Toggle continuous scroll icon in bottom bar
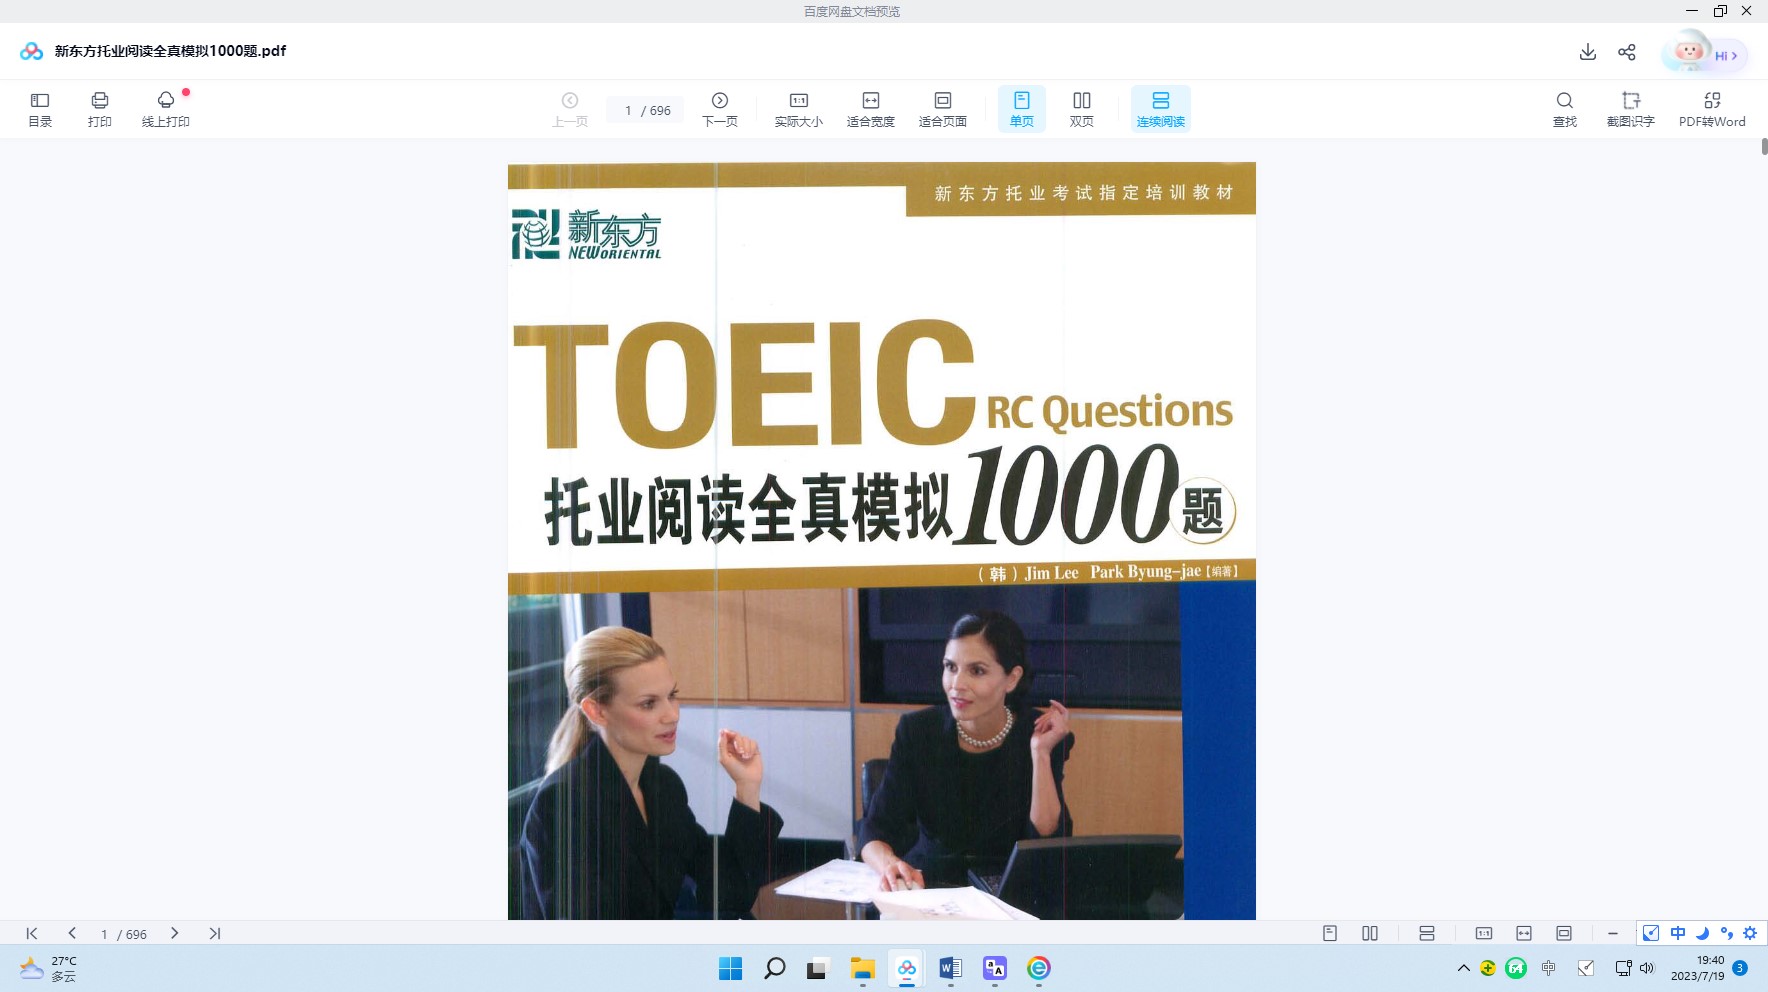1768x992 pixels. pyautogui.click(x=1427, y=933)
